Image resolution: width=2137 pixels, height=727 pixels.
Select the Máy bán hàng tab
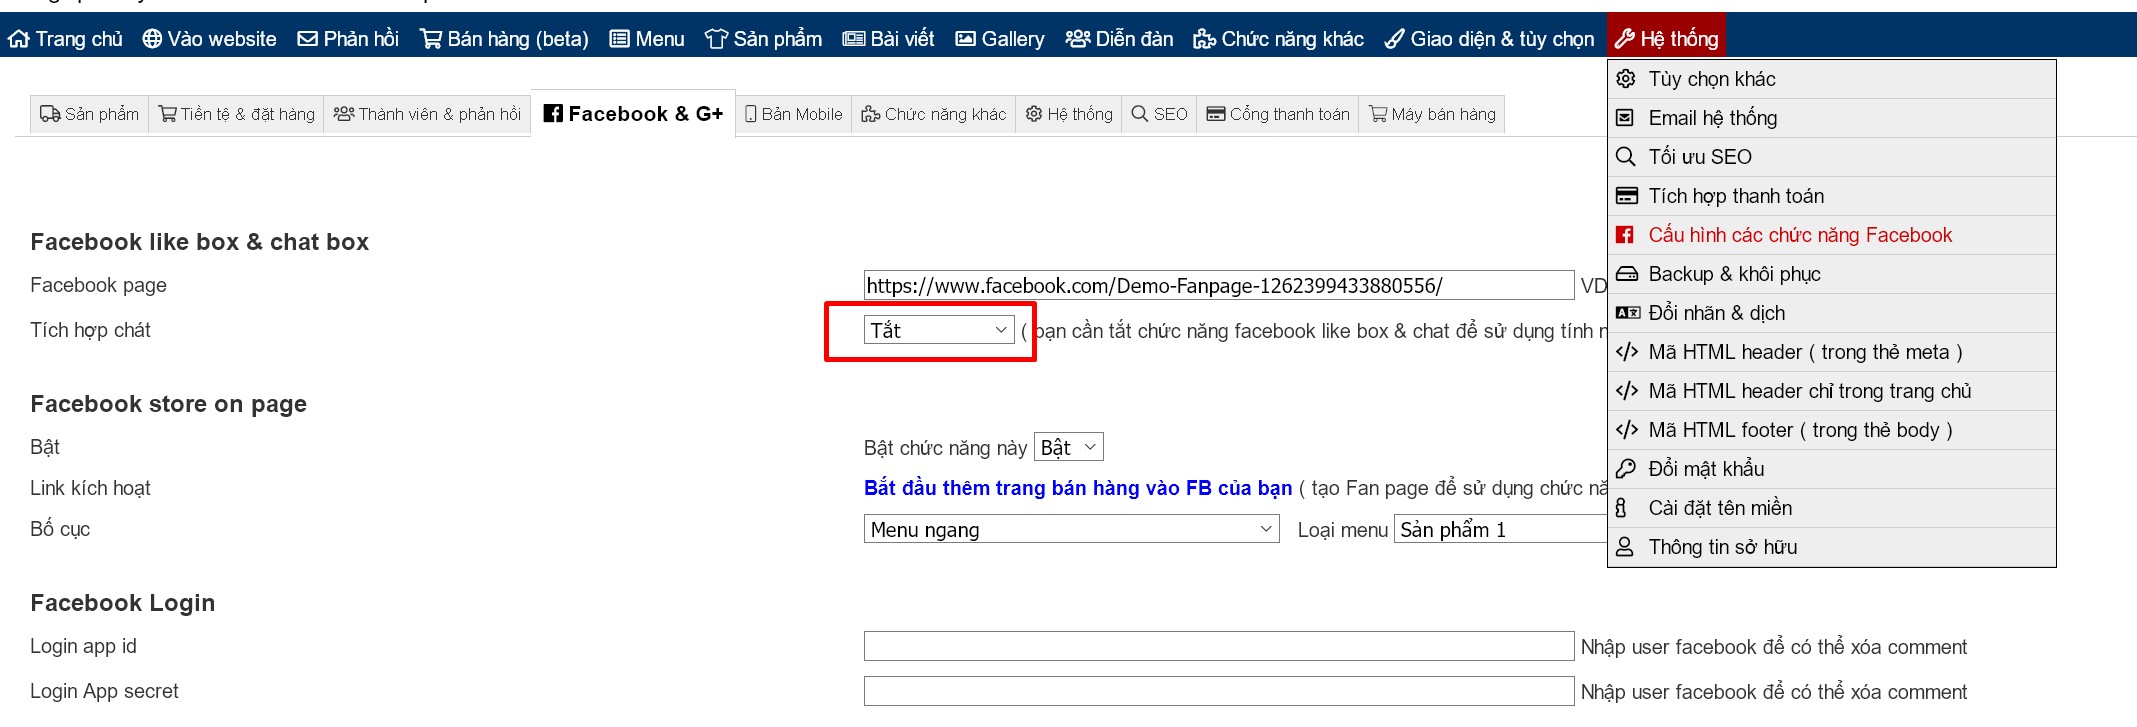pos(1432,114)
